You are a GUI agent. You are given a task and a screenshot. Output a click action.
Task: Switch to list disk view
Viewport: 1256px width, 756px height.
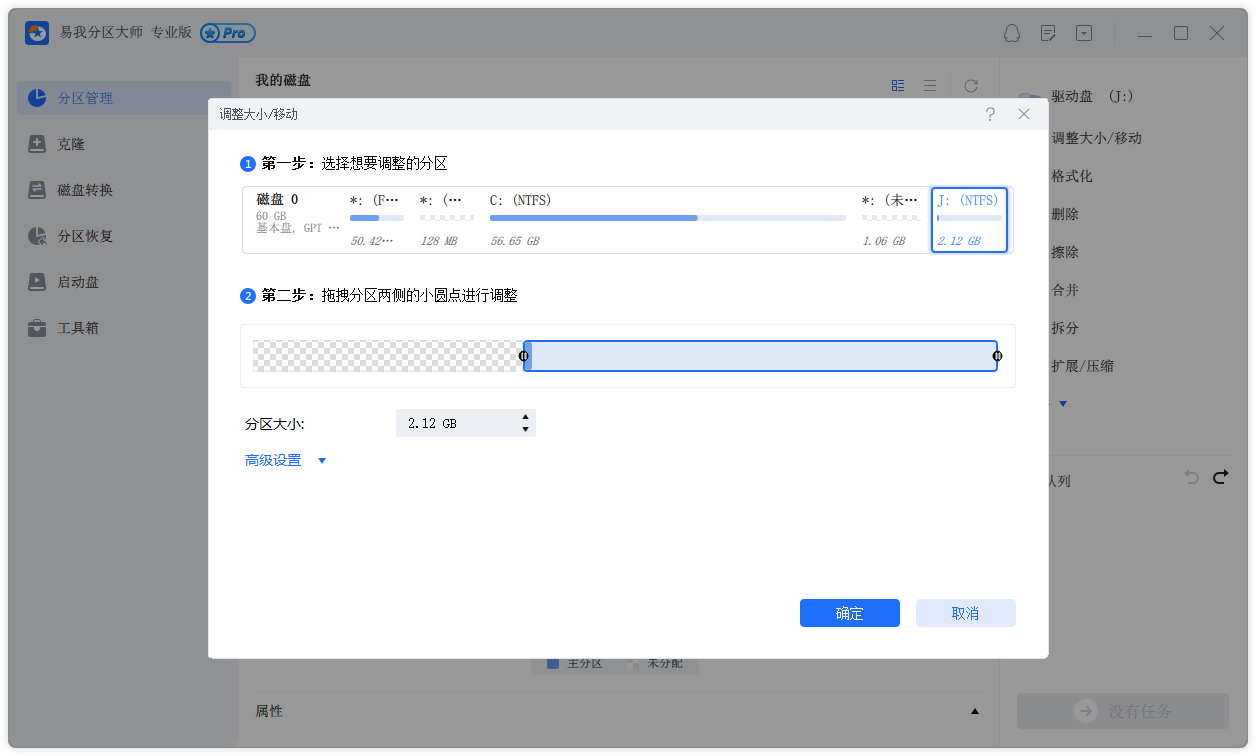pos(930,85)
